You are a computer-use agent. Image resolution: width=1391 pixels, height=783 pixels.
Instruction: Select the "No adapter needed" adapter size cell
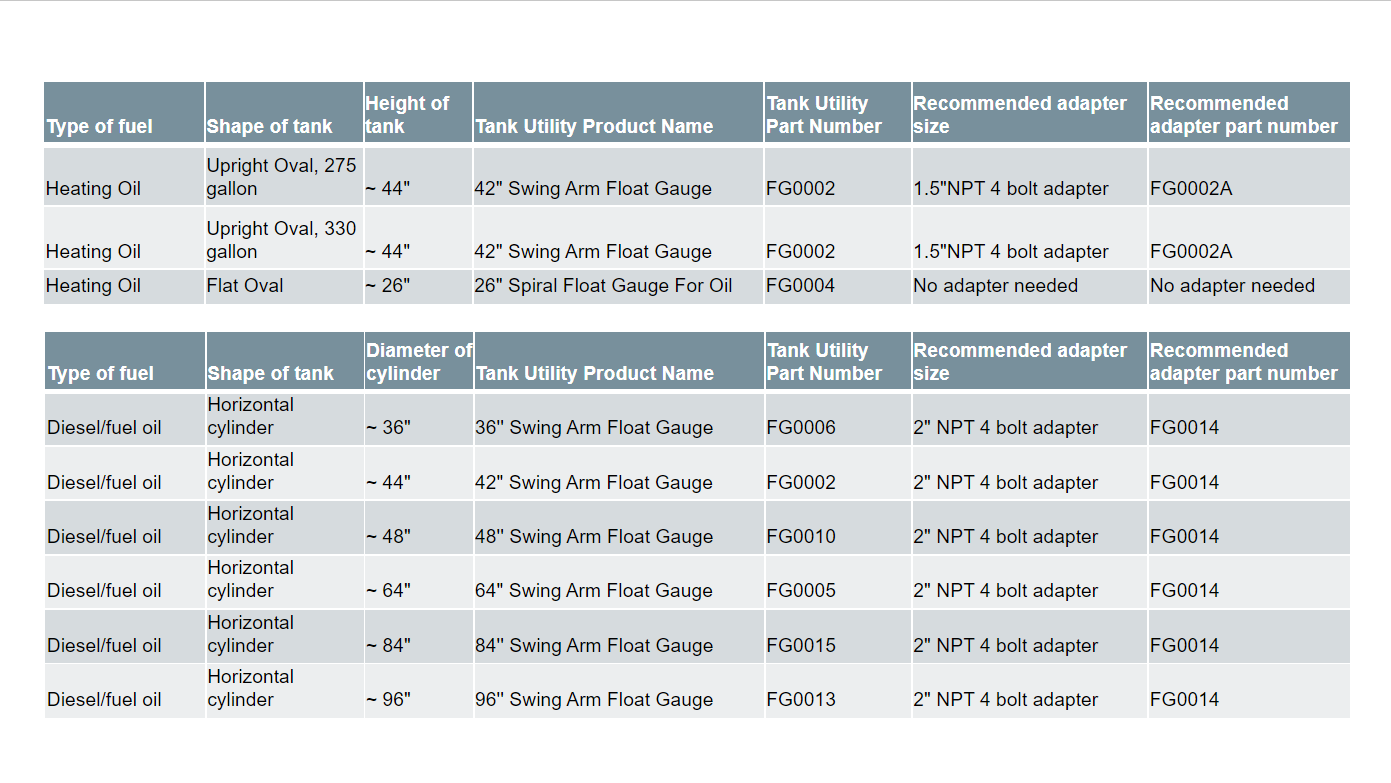(x=1029, y=286)
